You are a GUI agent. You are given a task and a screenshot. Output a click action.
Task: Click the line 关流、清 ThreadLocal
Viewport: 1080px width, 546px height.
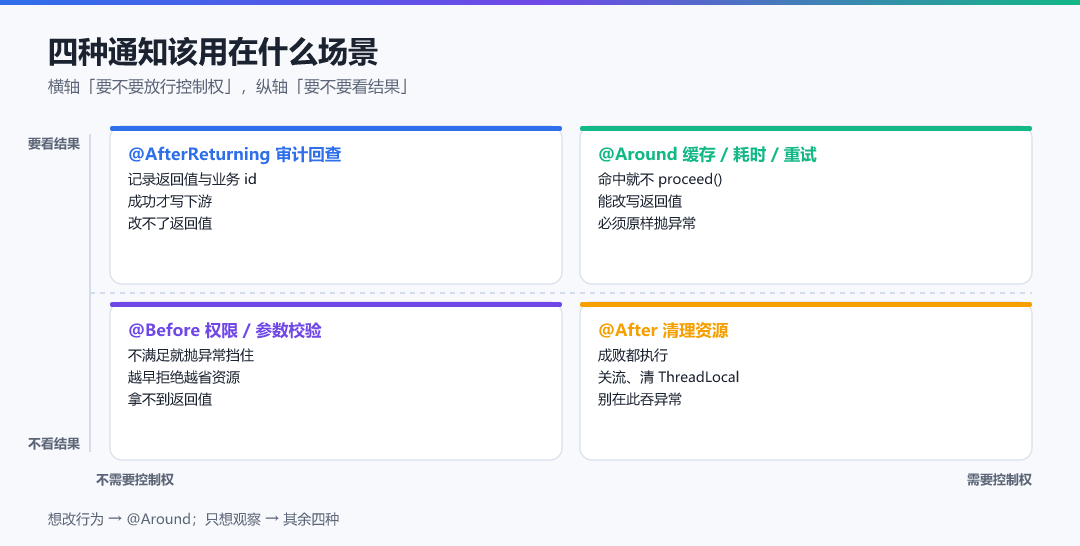[x=668, y=377]
